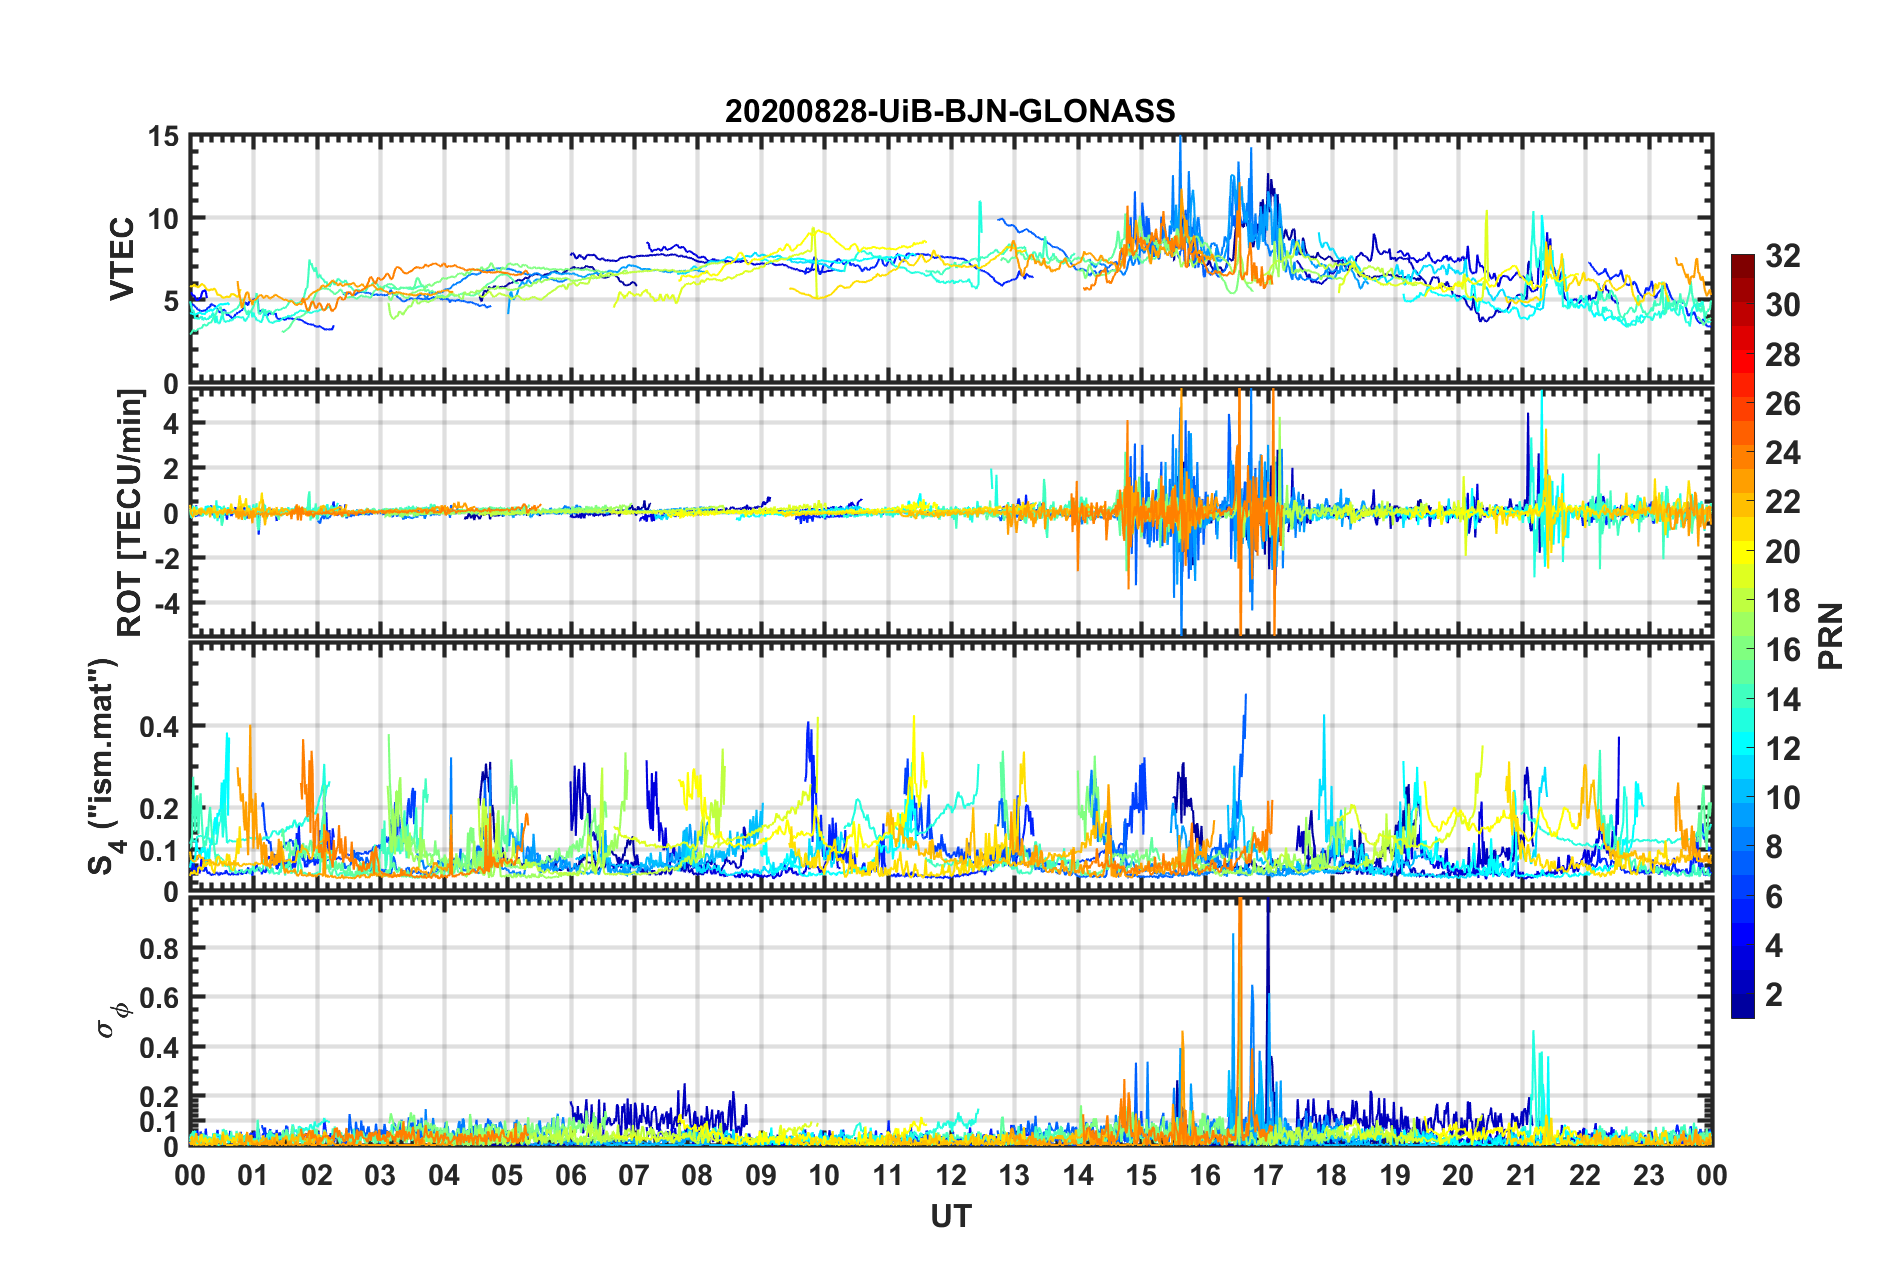Select colorbar tick label 8
Viewport: 1902px width, 1272px height.
click(x=1774, y=847)
